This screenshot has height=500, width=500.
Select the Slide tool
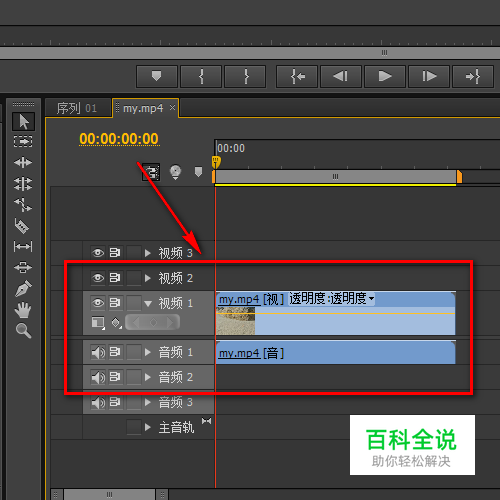point(23,267)
